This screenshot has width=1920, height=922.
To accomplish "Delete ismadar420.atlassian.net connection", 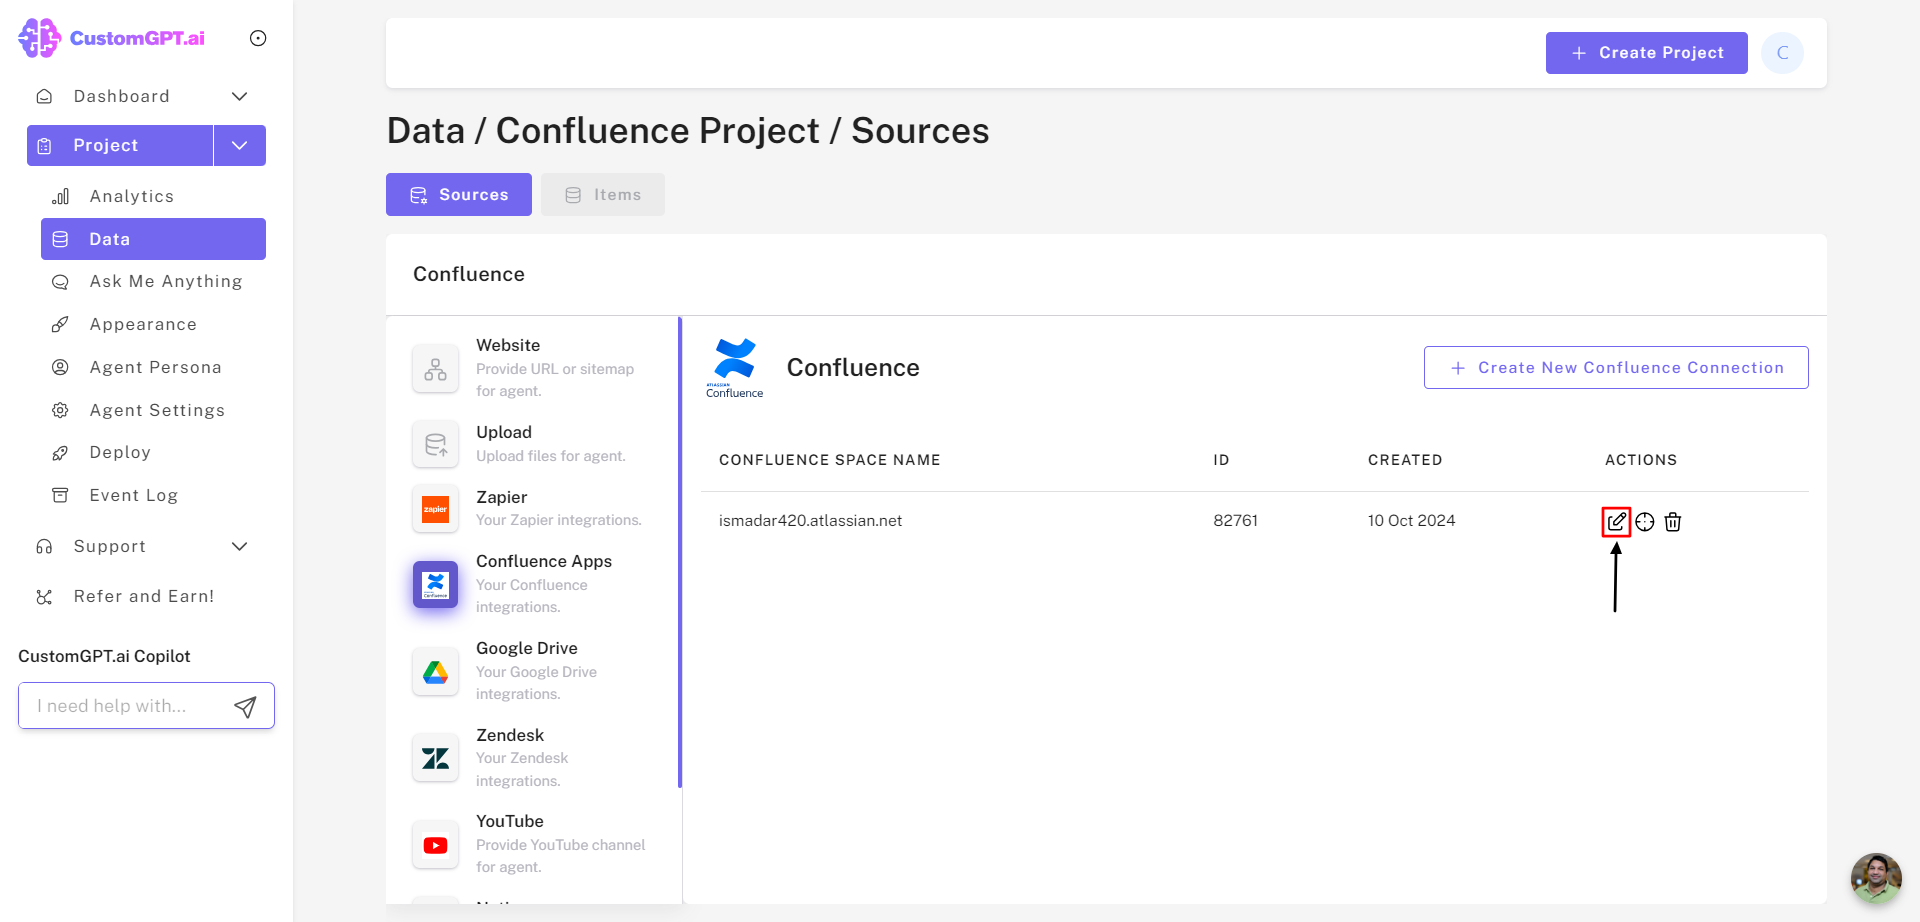I will coord(1673,522).
